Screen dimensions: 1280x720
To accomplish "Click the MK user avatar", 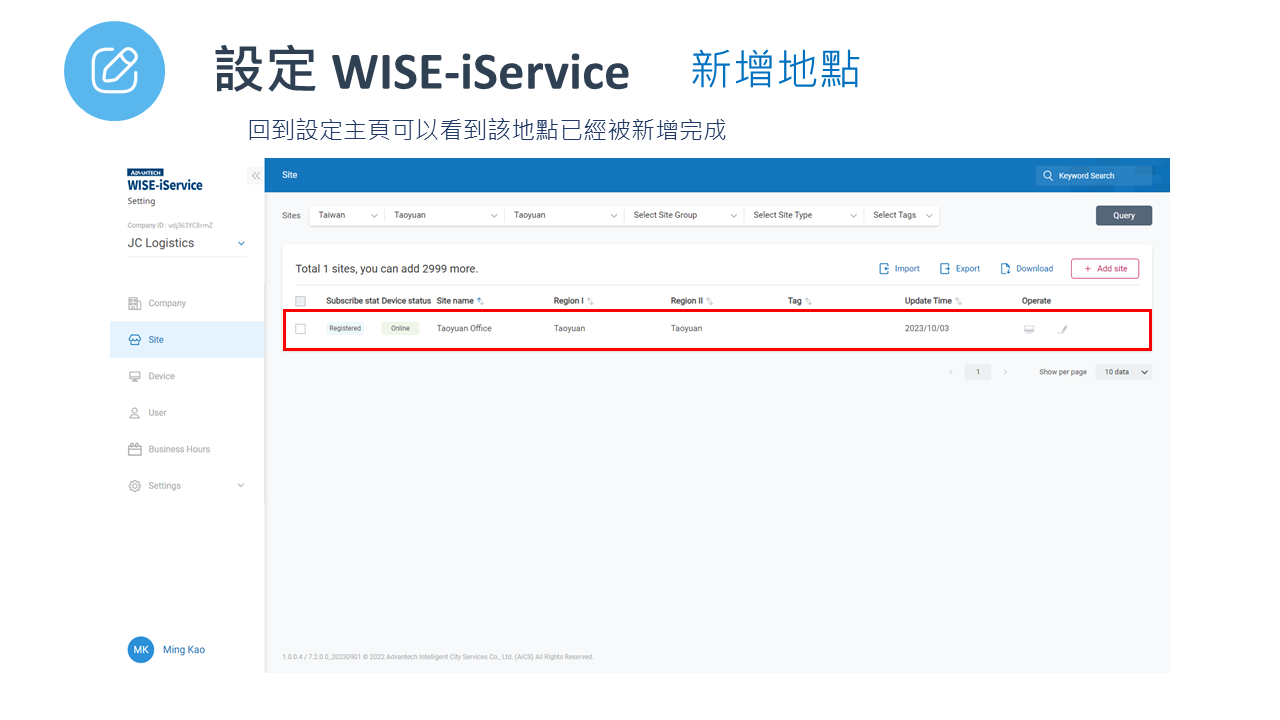I will [141, 650].
